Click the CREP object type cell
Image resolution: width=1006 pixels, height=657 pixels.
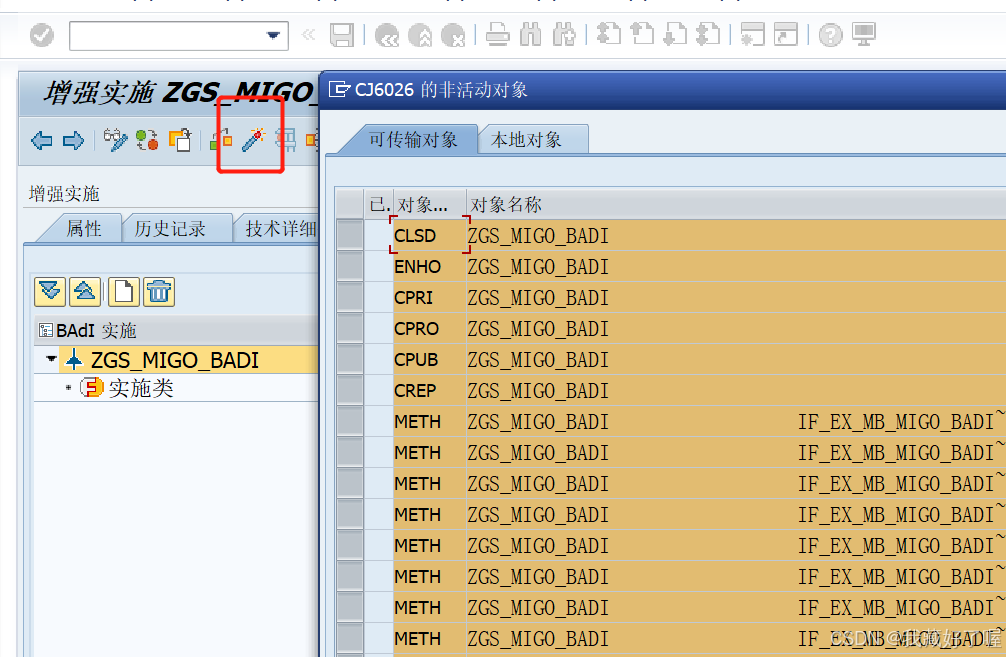tap(429, 391)
